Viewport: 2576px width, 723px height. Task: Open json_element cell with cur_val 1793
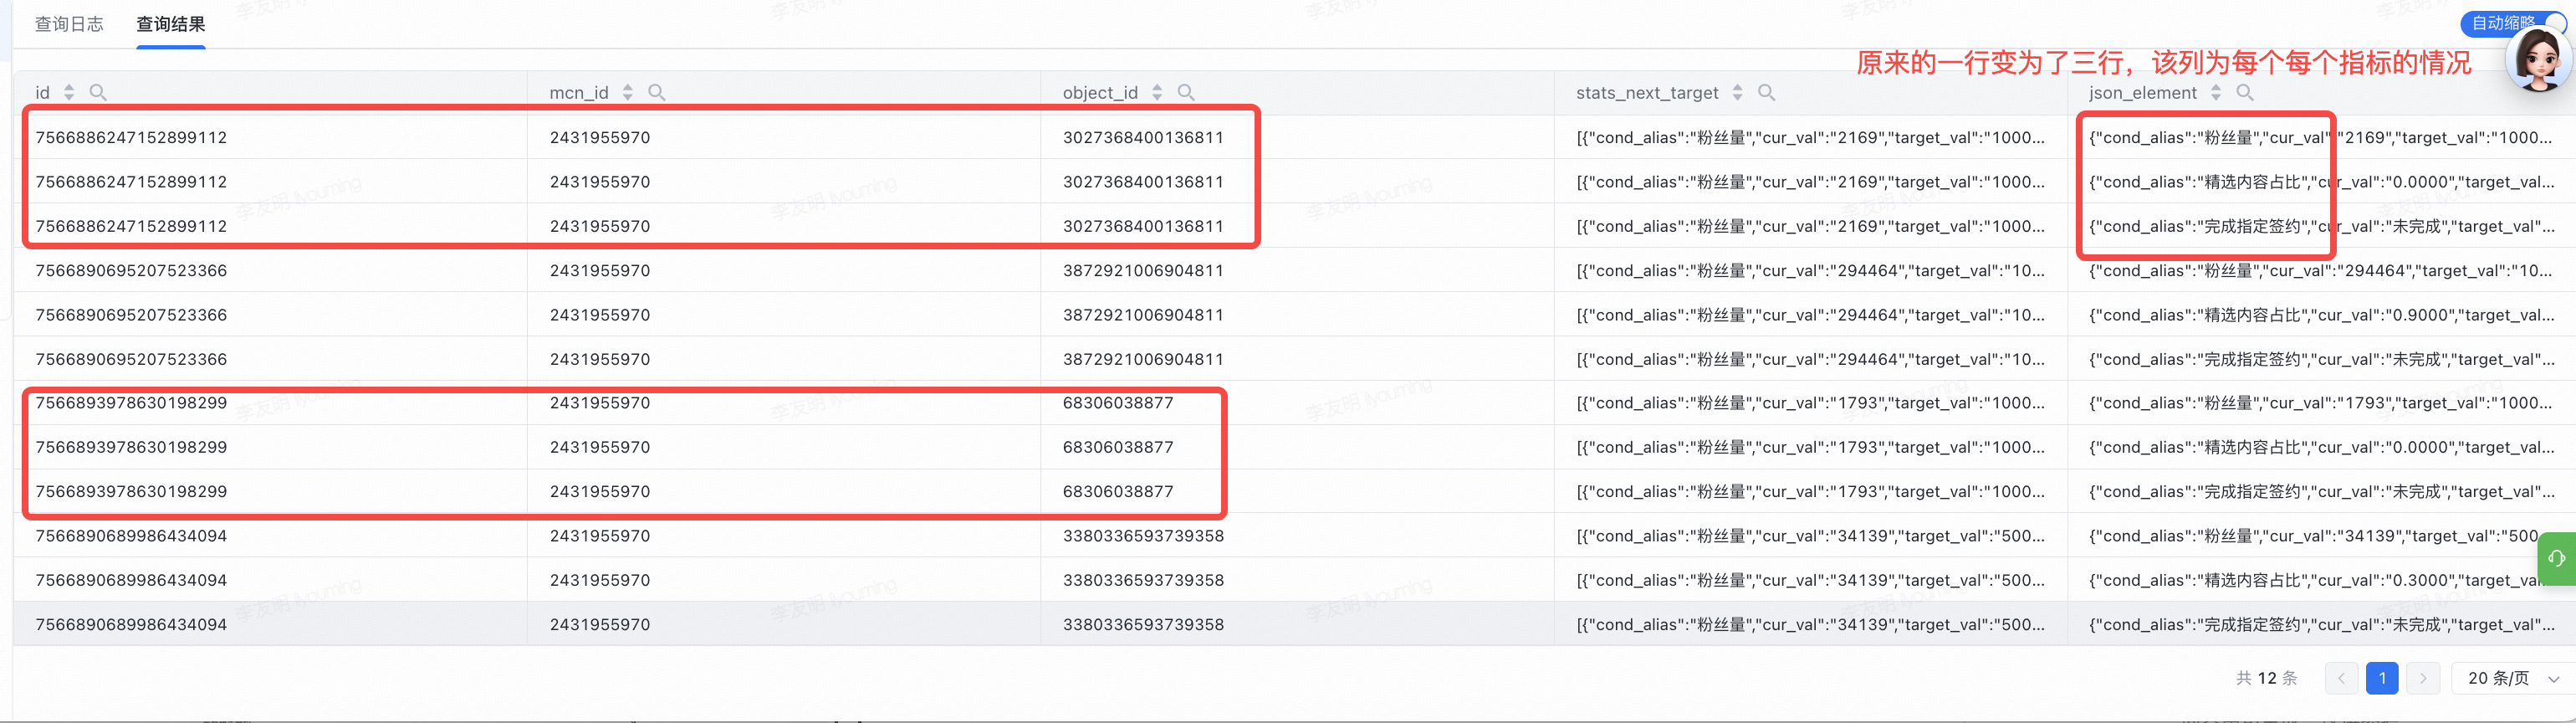pos(2321,403)
